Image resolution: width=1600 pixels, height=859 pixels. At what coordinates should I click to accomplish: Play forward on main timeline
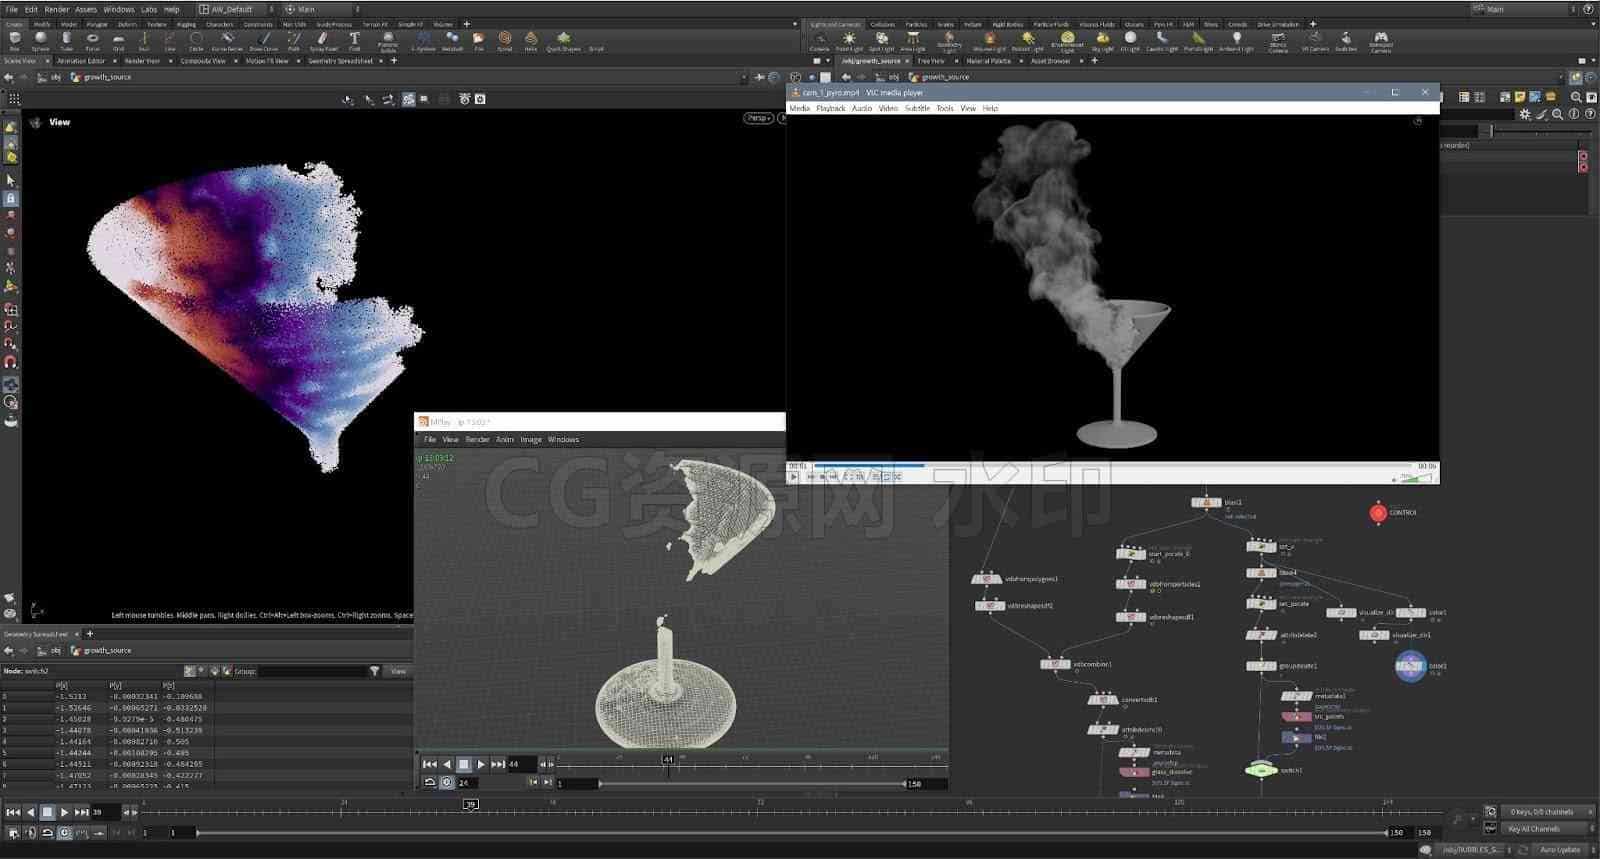click(65, 812)
